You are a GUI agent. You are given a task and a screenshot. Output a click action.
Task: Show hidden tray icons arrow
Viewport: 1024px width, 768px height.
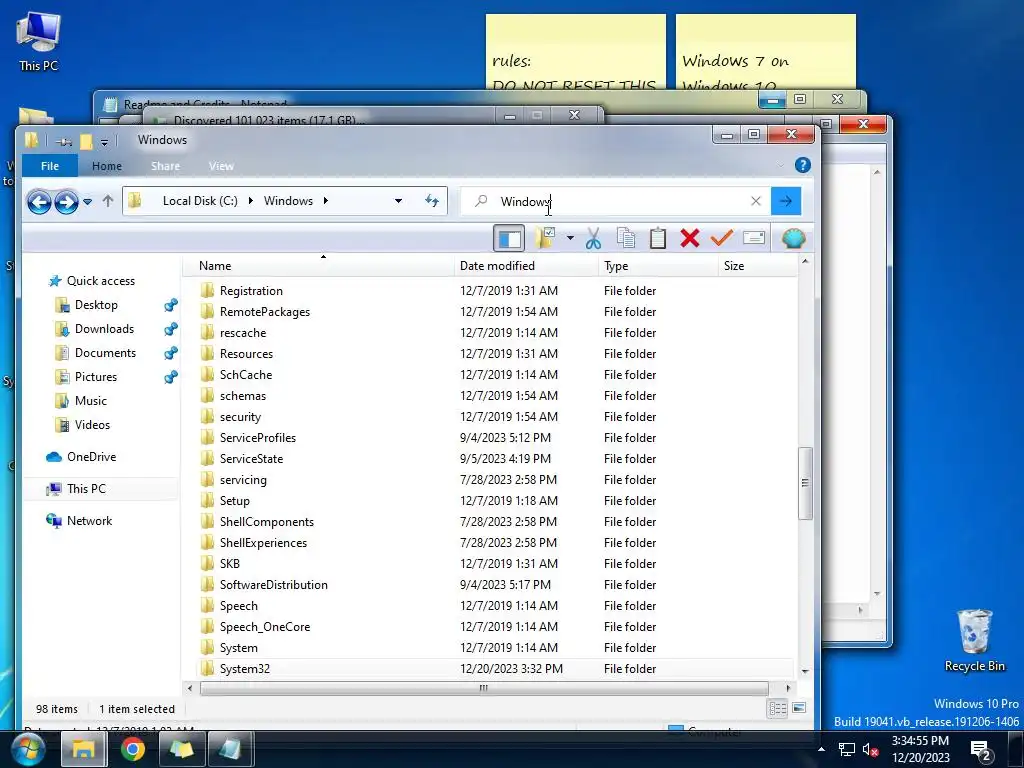click(x=822, y=749)
